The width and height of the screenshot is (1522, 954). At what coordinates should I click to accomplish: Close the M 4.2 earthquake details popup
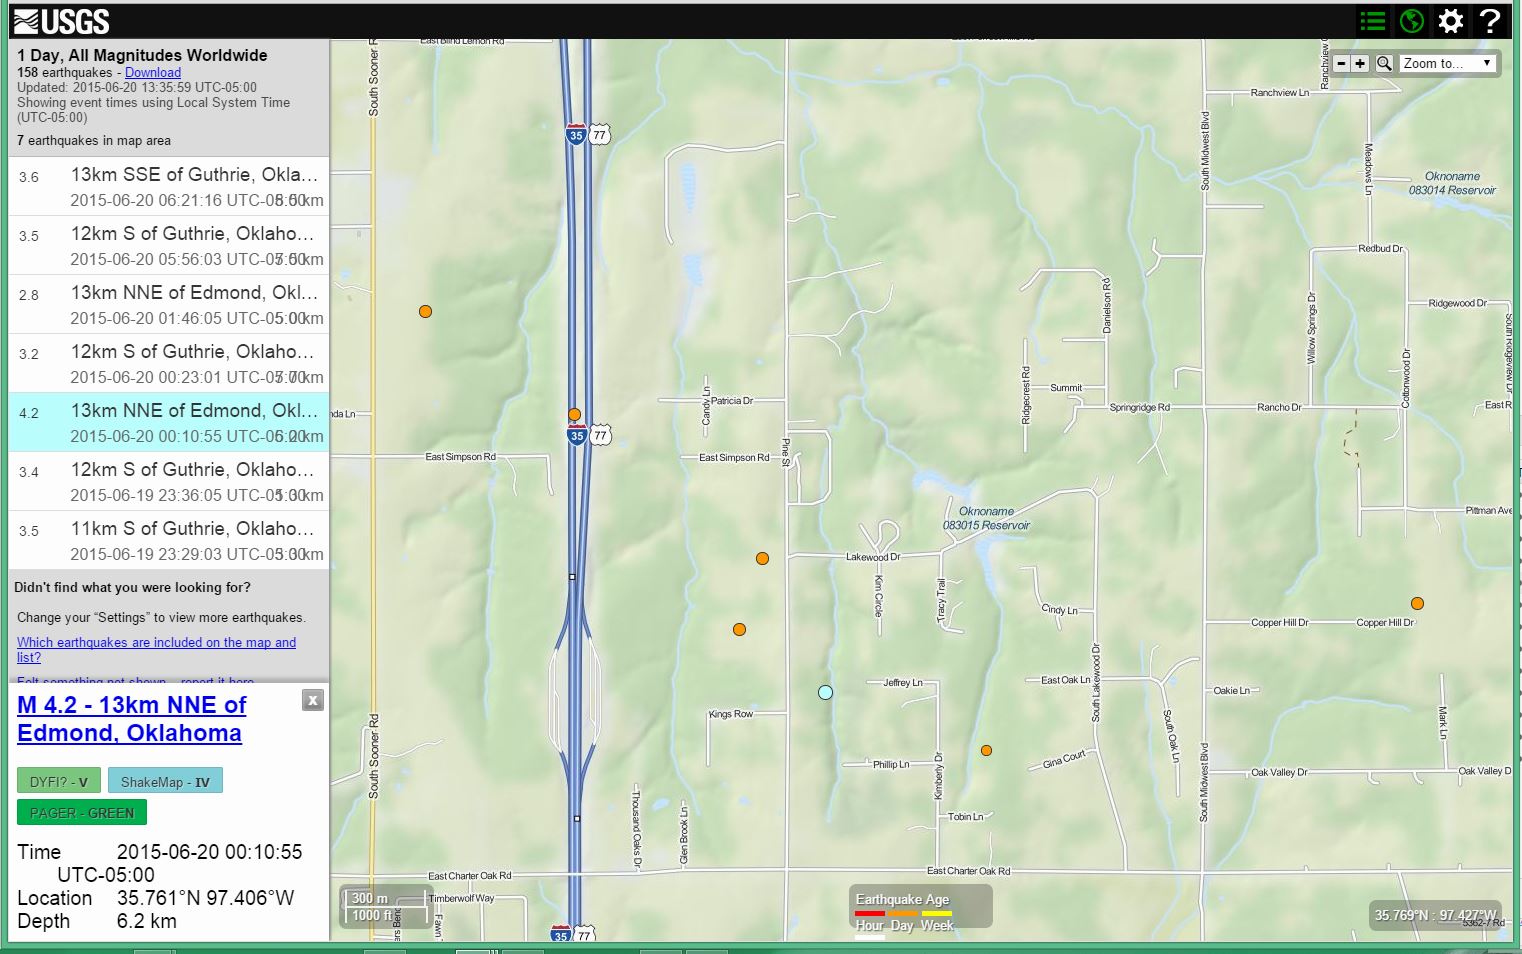point(313,700)
